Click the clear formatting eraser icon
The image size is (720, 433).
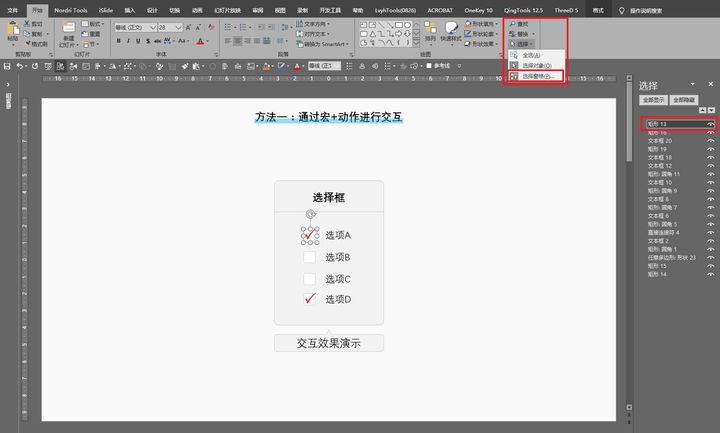[x=211, y=28]
